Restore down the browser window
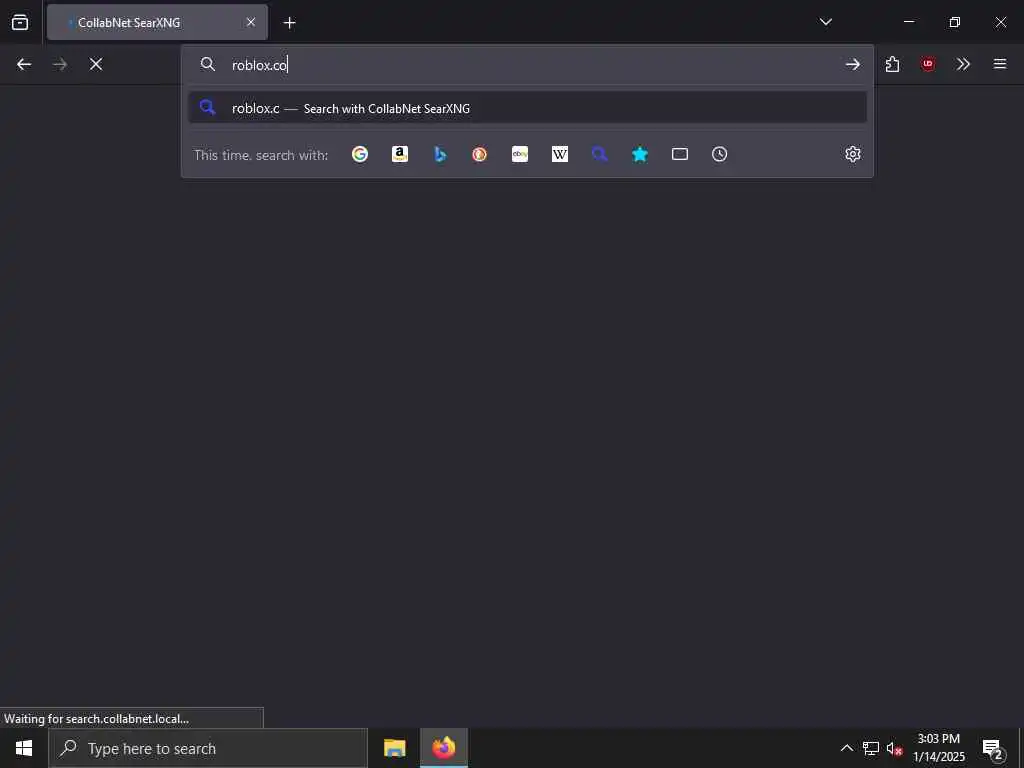The height and width of the screenshot is (768, 1024). click(x=954, y=22)
